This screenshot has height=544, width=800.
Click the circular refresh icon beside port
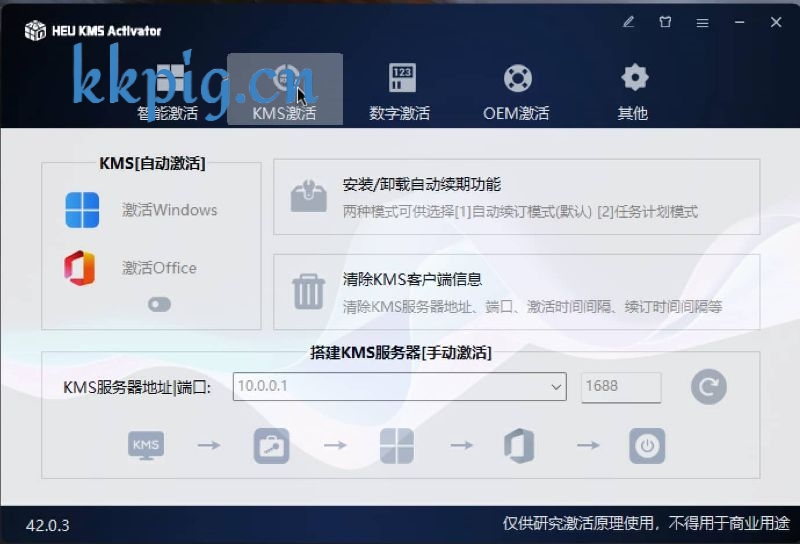tap(709, 387)
